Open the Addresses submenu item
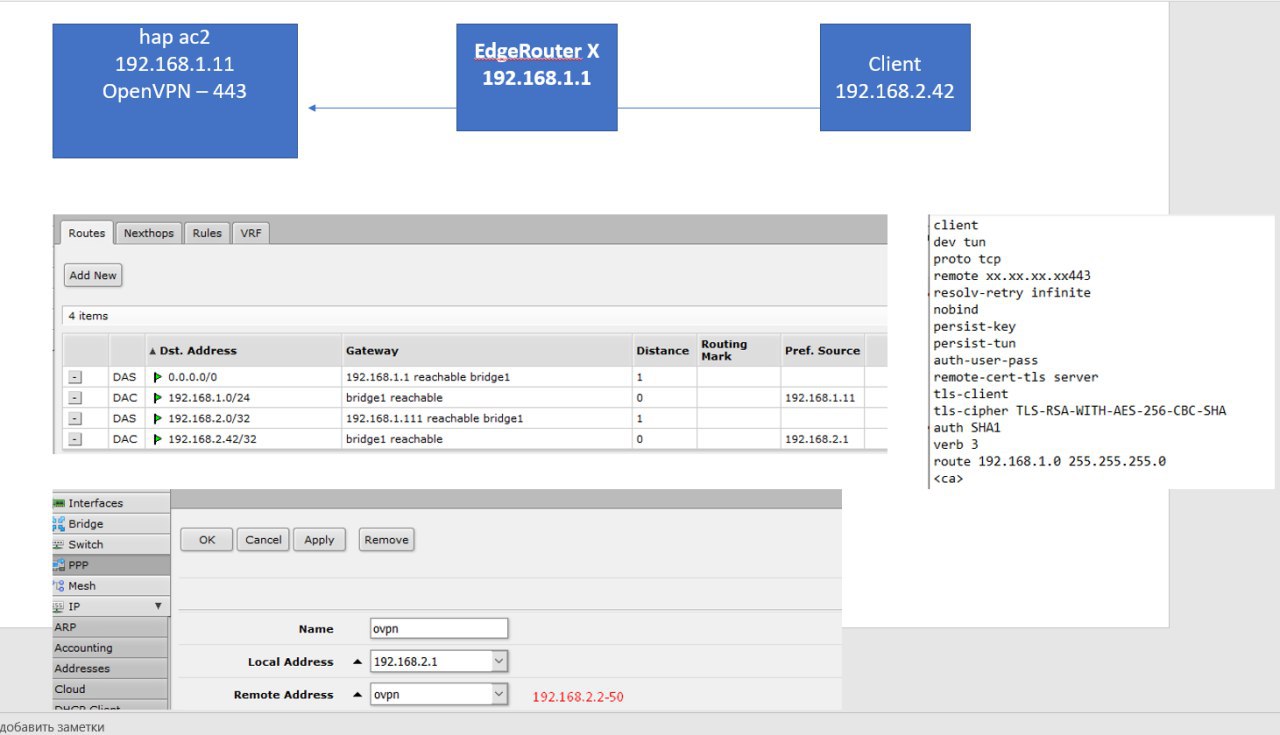Image resolution: width=1280 pixels, height=735 pixels. coord(110,668)
